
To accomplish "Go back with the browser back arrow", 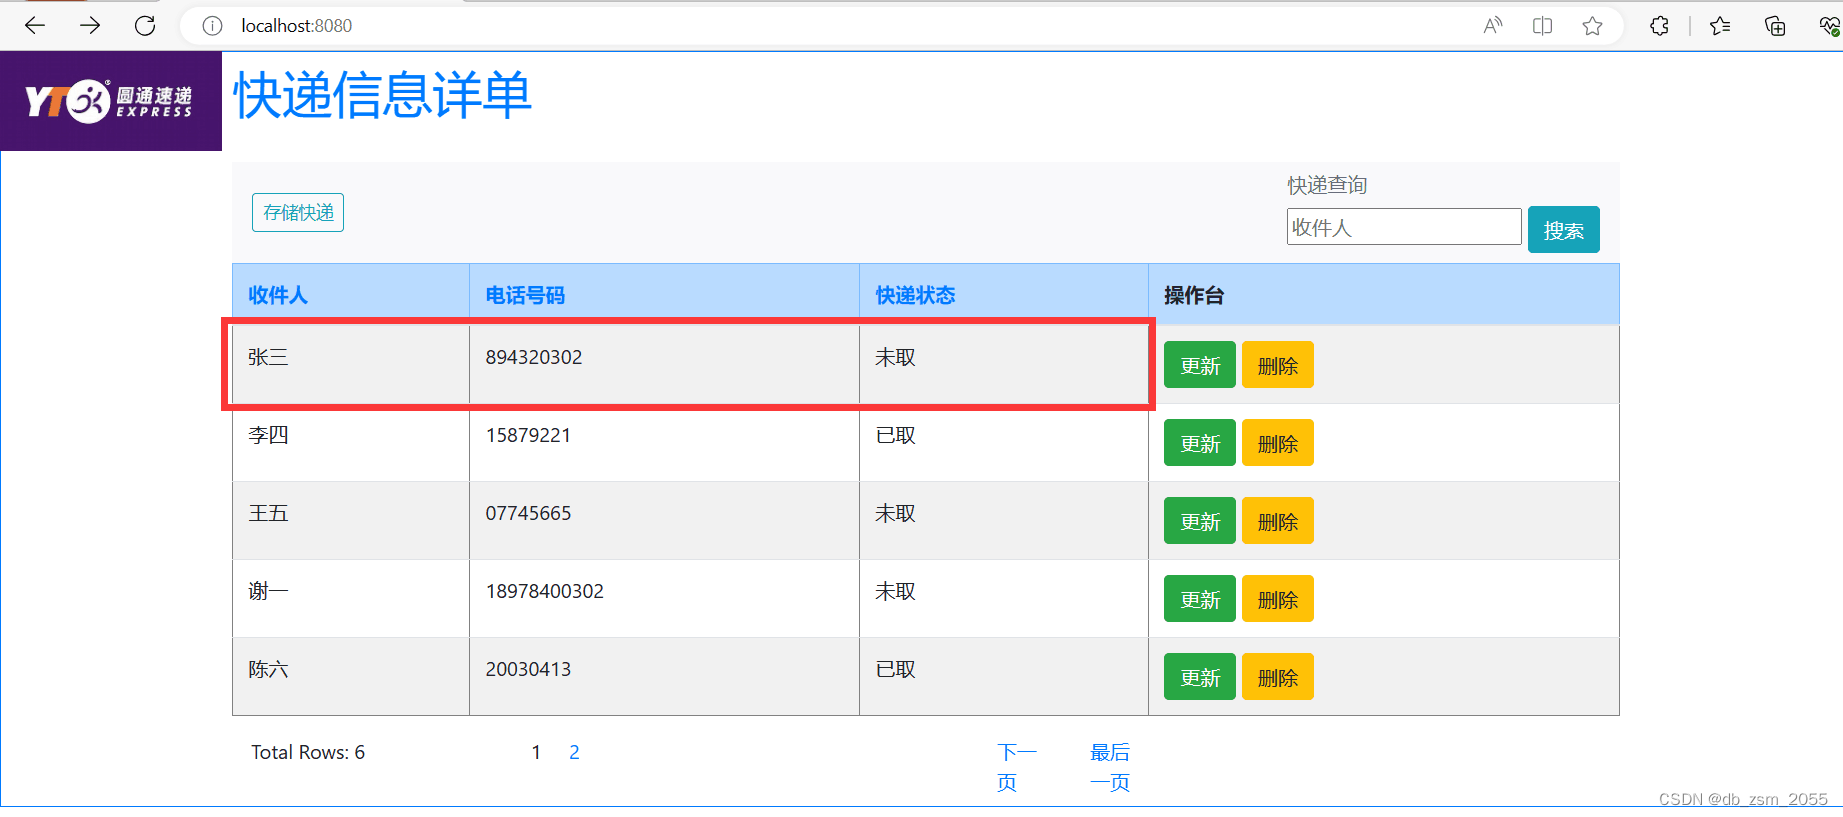I will pyautogui.click(x=35, y=26).
